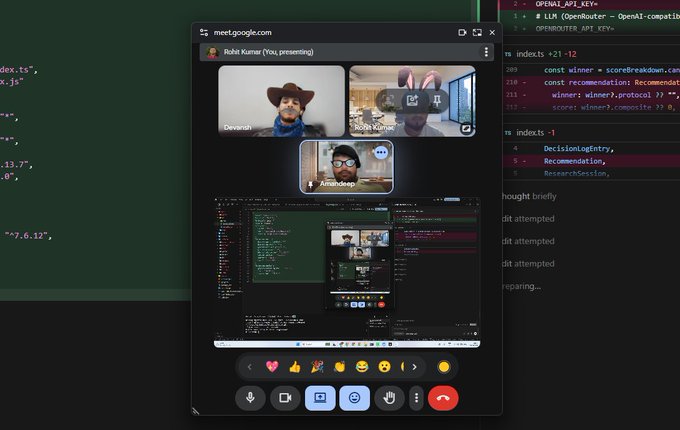This screenshot has width=680, height=430.
Task: Open more call options menu
Action: click(416, 398)
